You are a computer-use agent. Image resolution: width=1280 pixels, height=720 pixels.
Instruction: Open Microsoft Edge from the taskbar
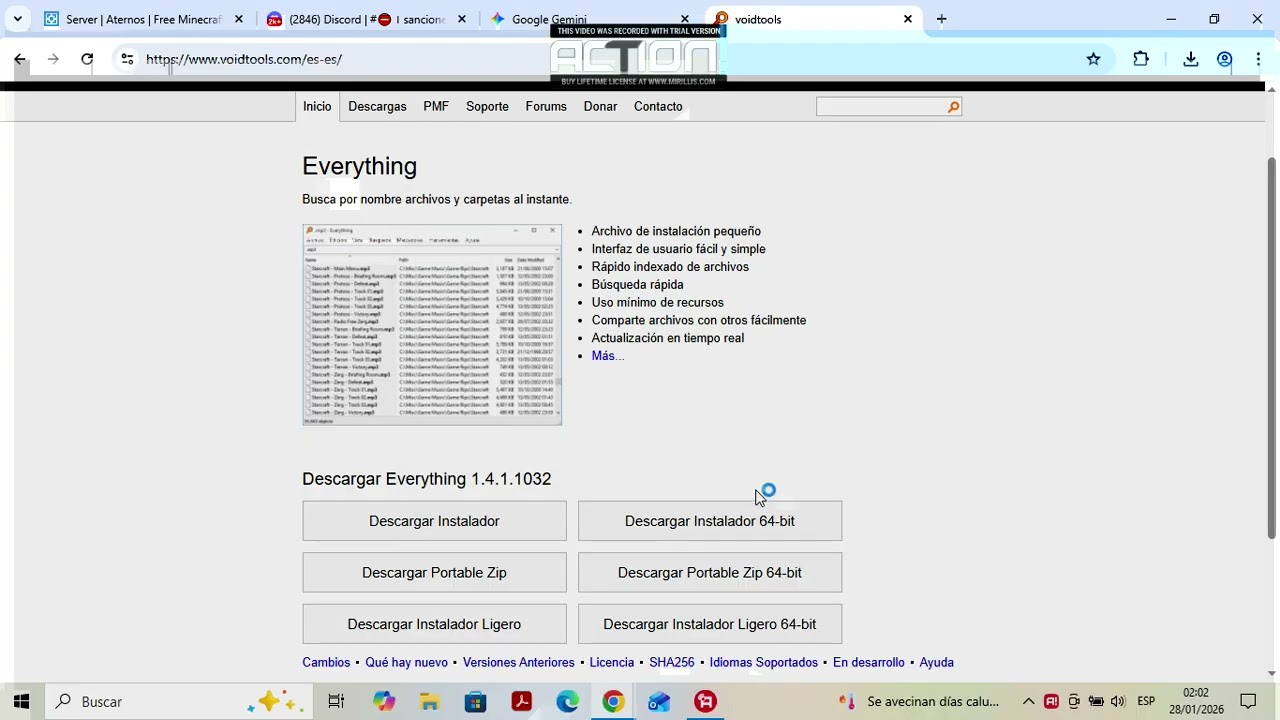pos(567,701)
